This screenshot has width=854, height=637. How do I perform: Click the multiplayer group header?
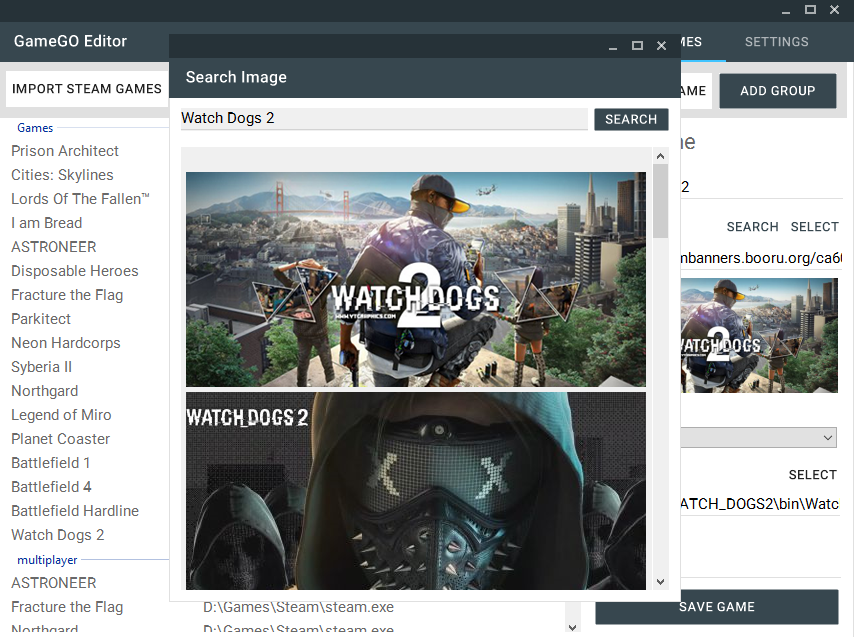point(47,560)
